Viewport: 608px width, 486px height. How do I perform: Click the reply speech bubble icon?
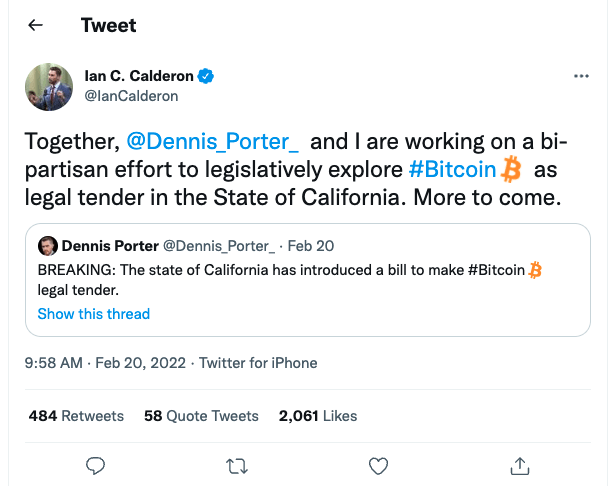click(x=96, y=465)
